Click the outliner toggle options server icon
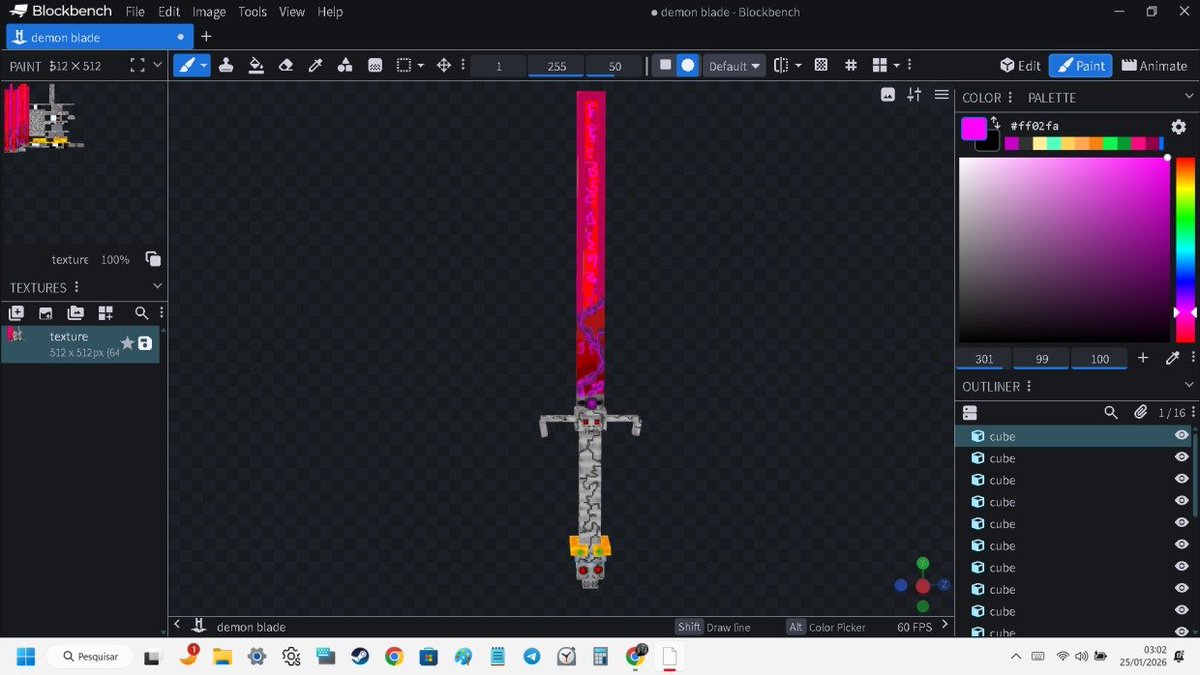The height and width of the screenshot is (675, 1200). 969,412
